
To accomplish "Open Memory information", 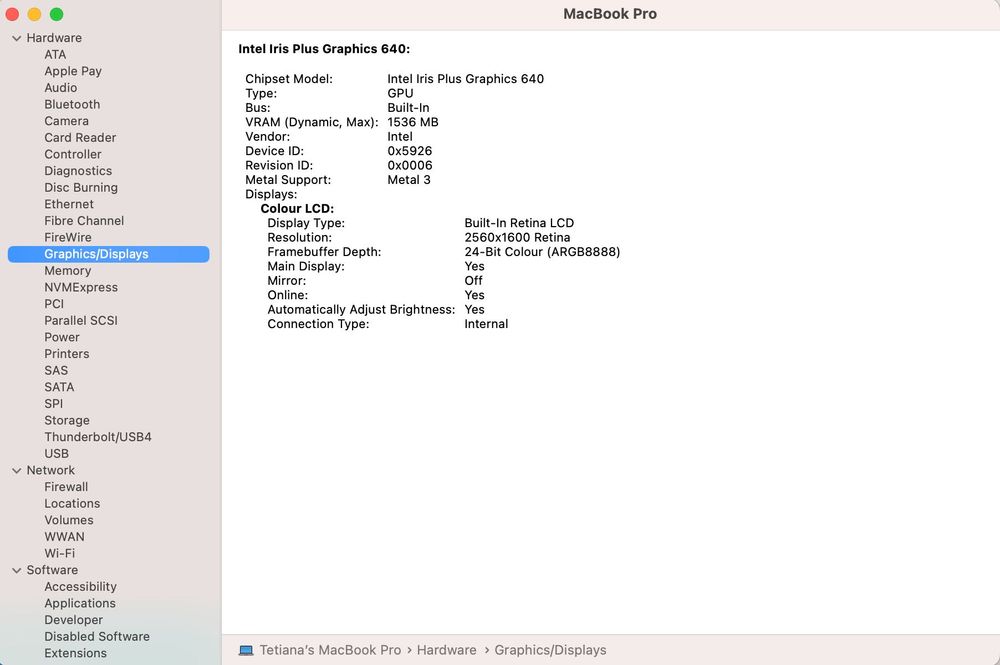I will coord(68,271).
